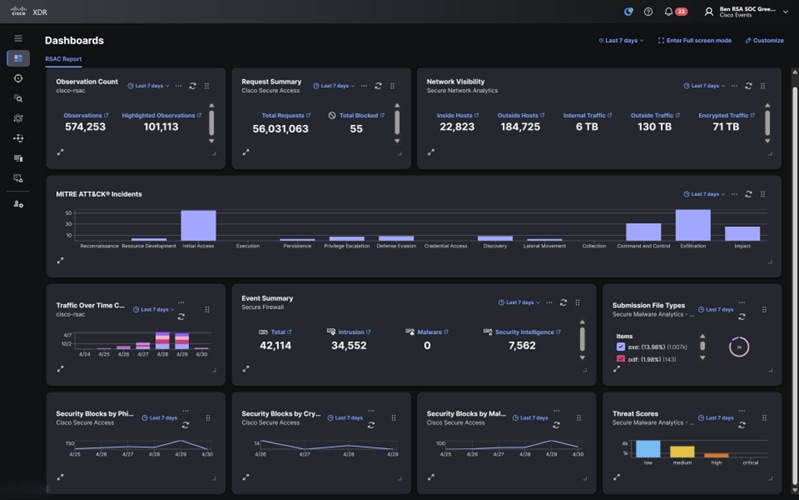Expand the Observation Count tile

pos(60,152)
